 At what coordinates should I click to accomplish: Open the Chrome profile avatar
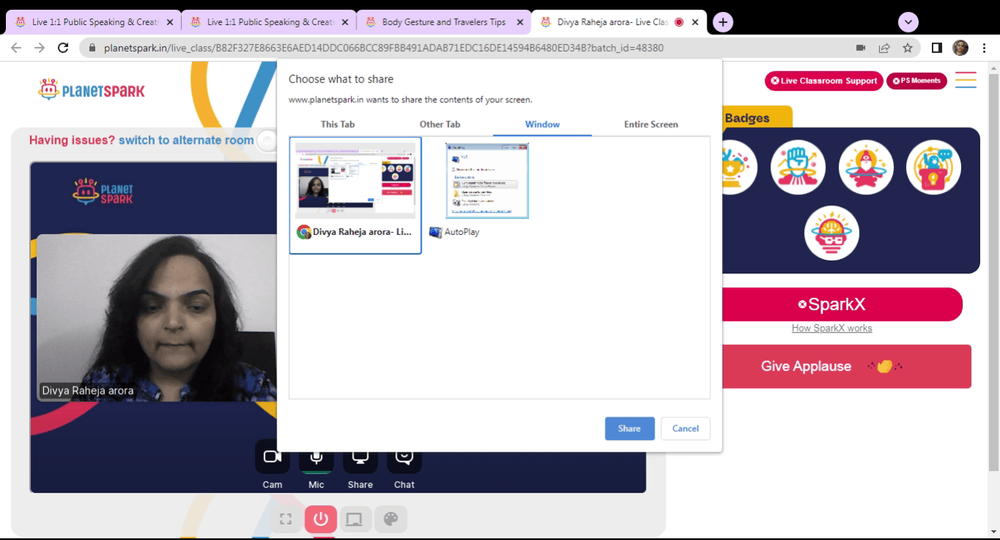coord(960,48)
